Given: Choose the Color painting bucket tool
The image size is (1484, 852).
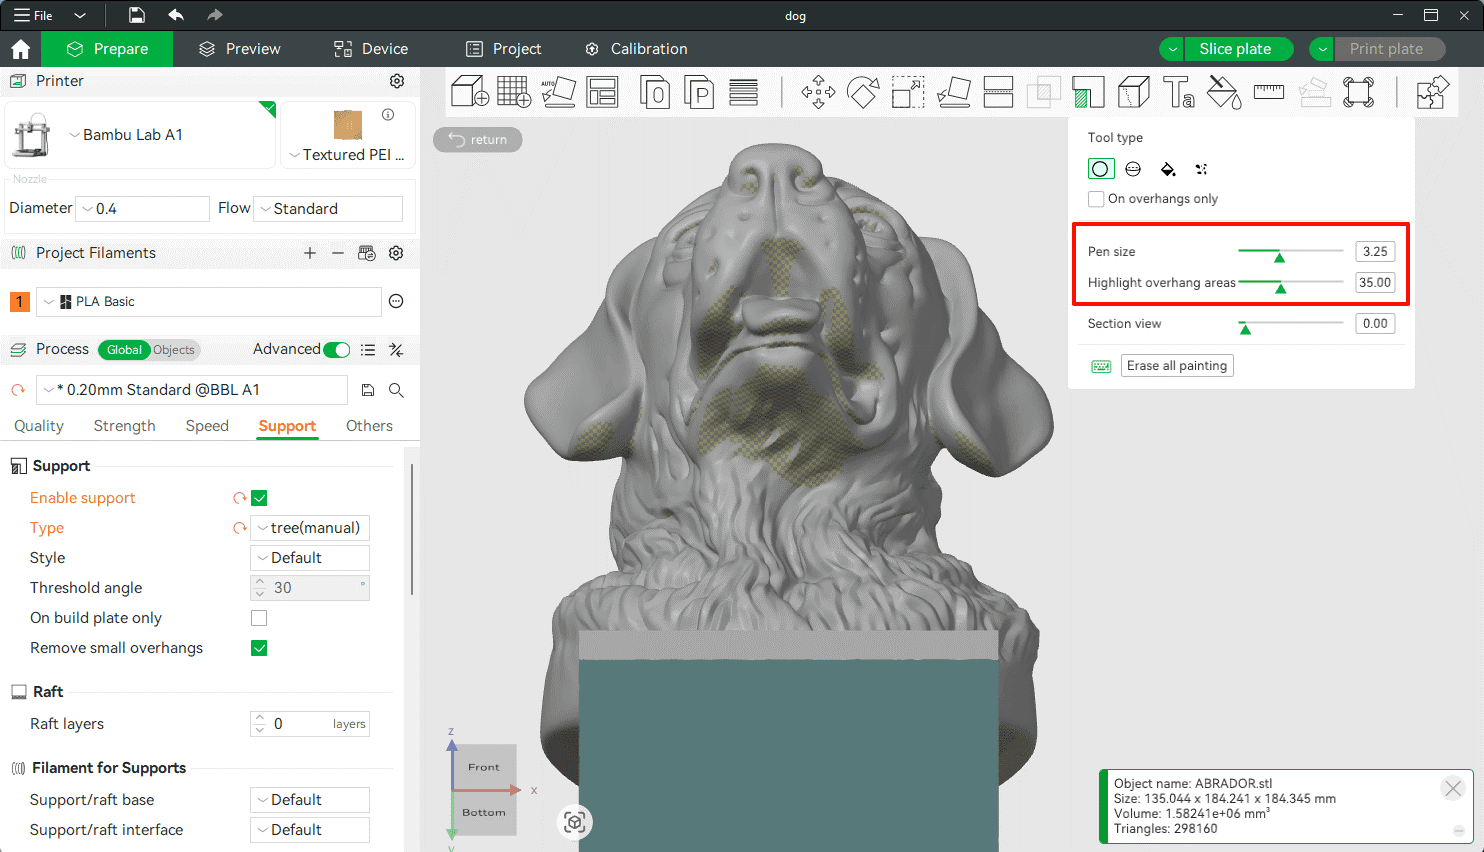Looking at the screenshot, I should click(1223, 92).
